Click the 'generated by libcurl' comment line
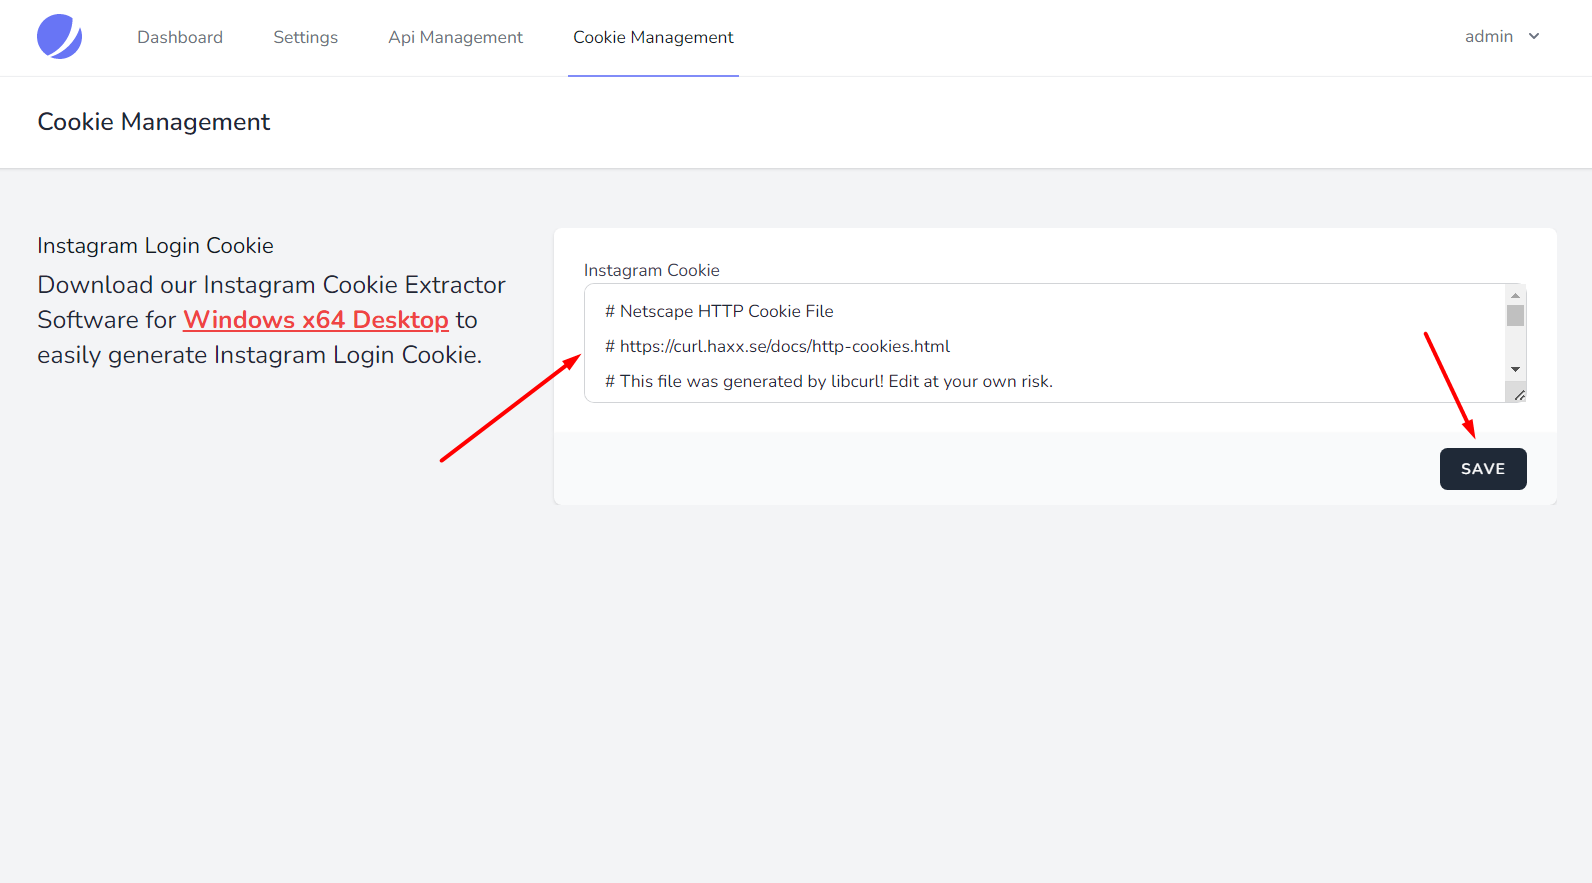This screenshot has width=1592, height=883. click(829, 381)
